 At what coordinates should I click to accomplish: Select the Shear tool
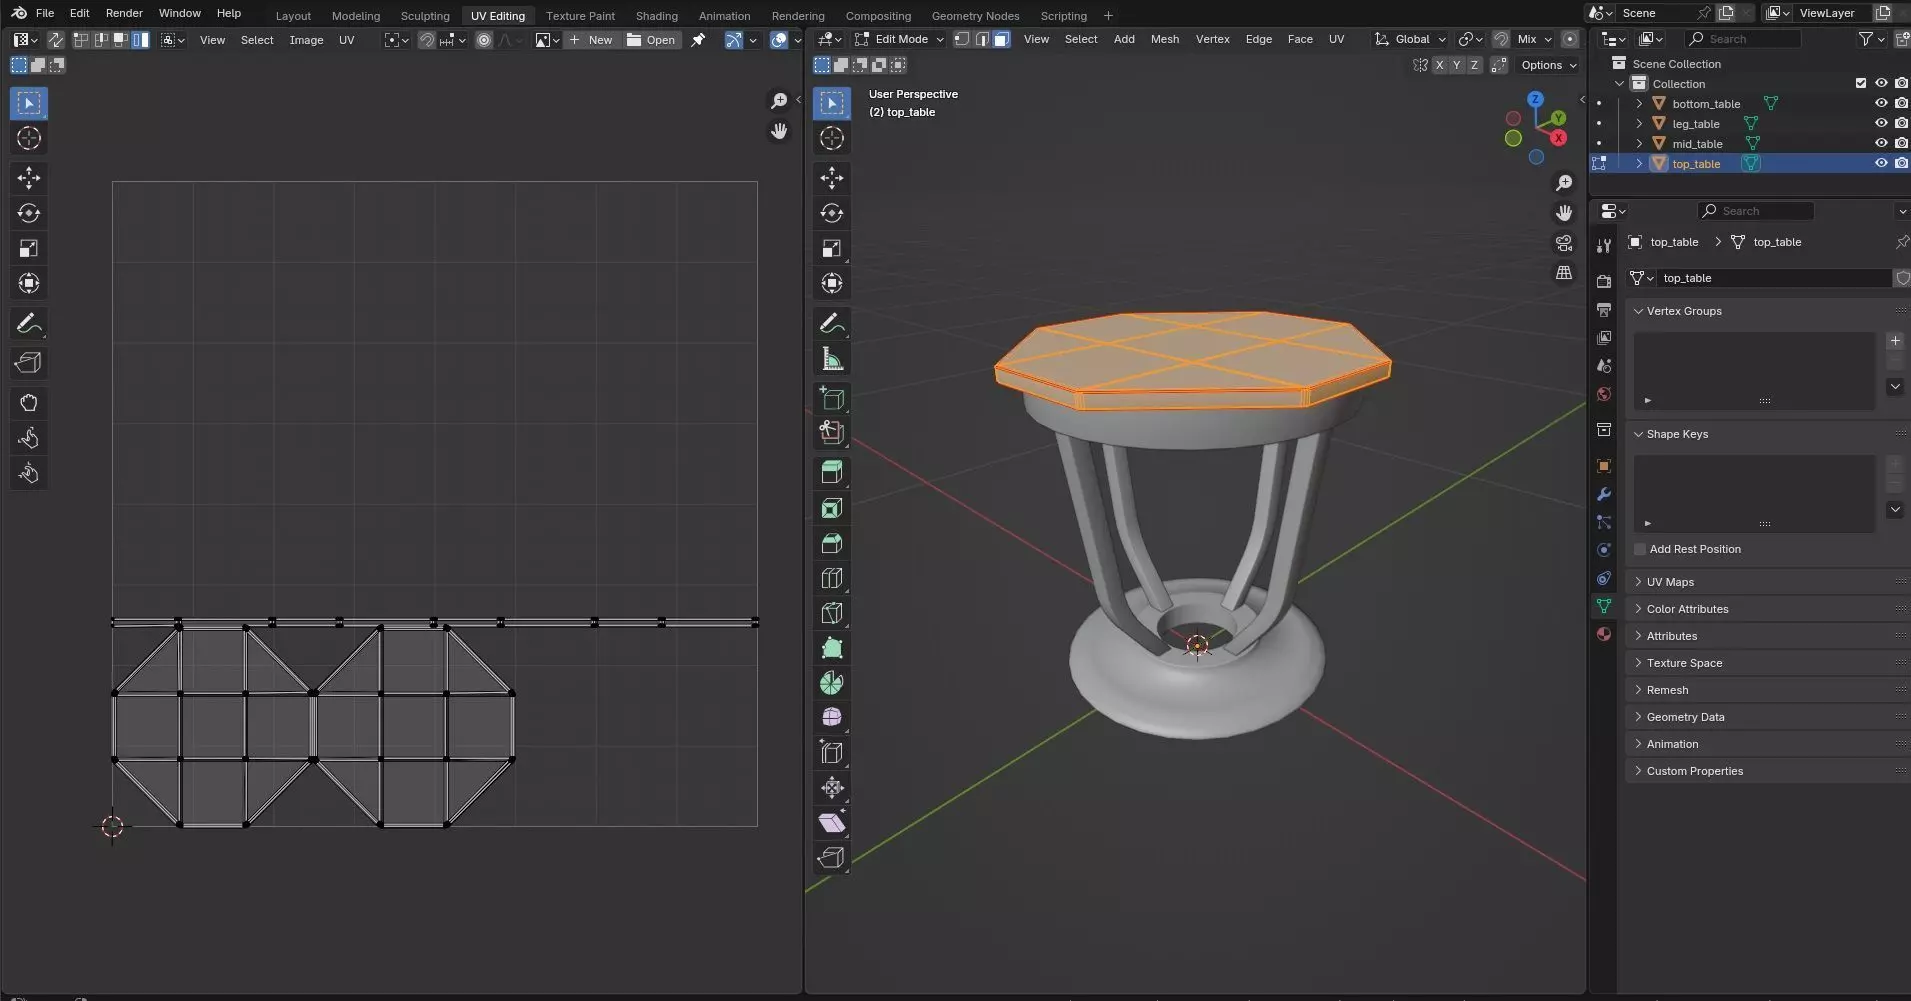832,823
